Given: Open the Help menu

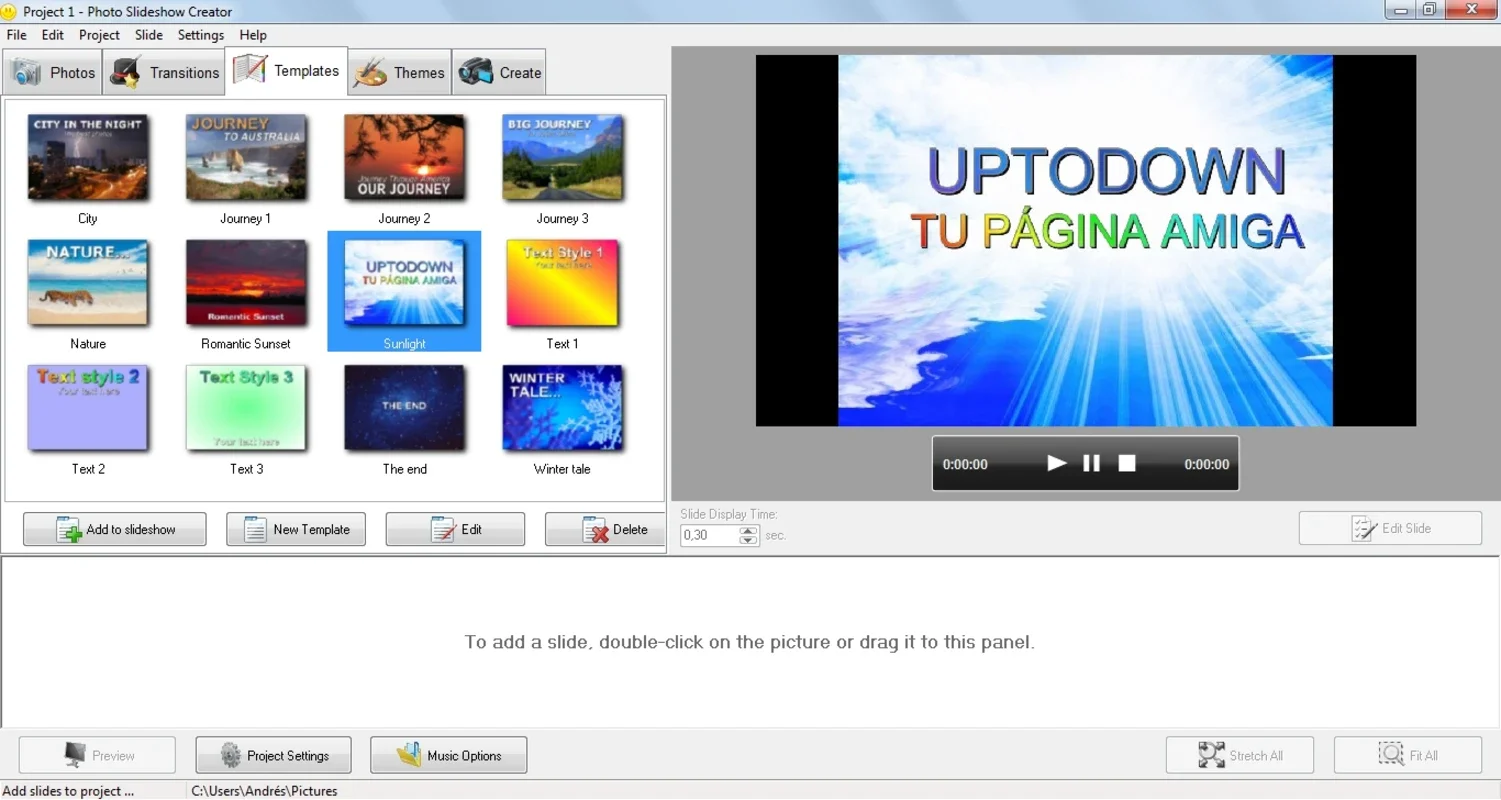Looking at the screenshot, I should tap(253, 35).
